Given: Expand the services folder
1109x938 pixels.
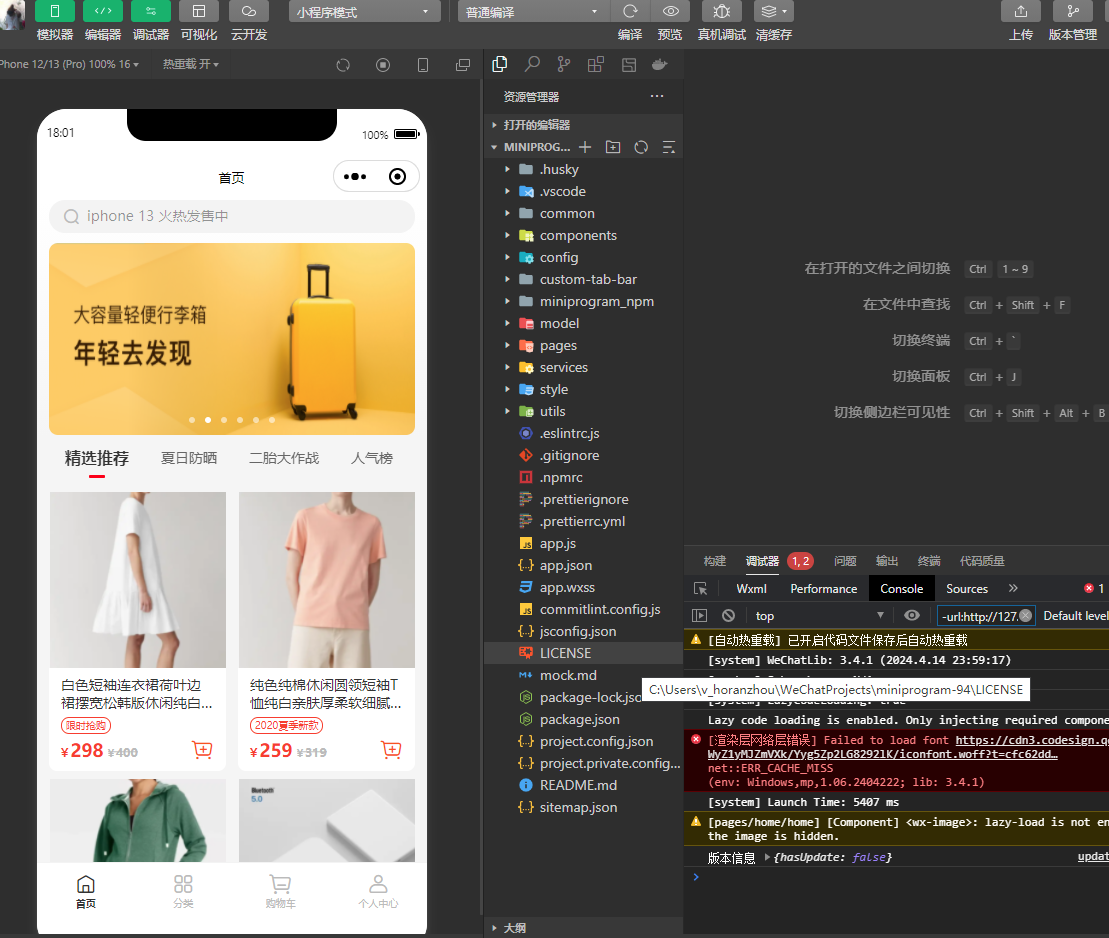Looking at the screenshot, I should 583,368.
